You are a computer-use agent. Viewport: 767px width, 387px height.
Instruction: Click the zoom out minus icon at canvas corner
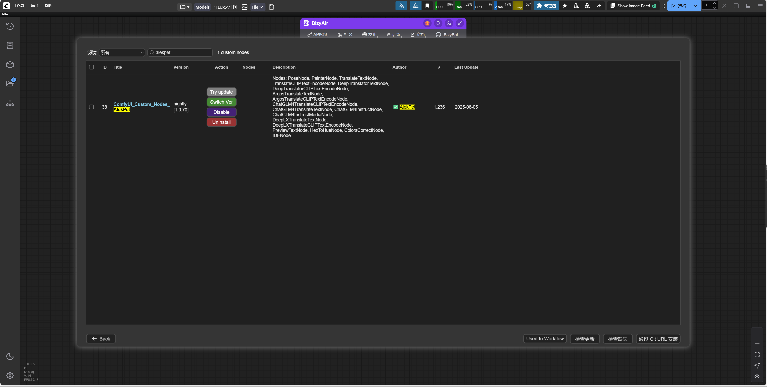(757, 343)
